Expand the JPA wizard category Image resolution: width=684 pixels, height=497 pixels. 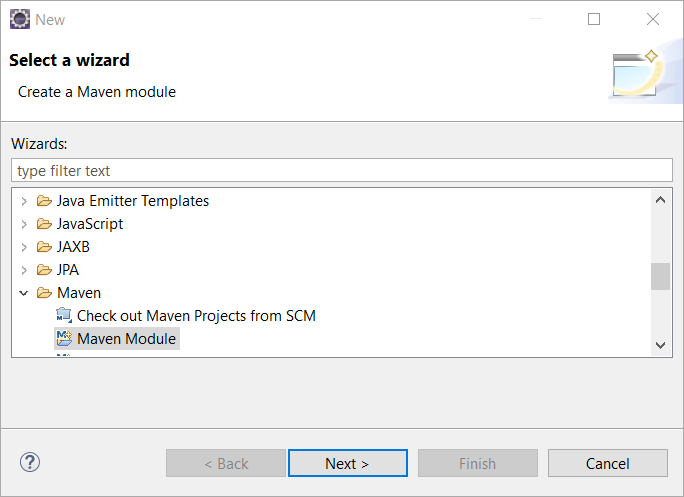(x=24, y=270)
